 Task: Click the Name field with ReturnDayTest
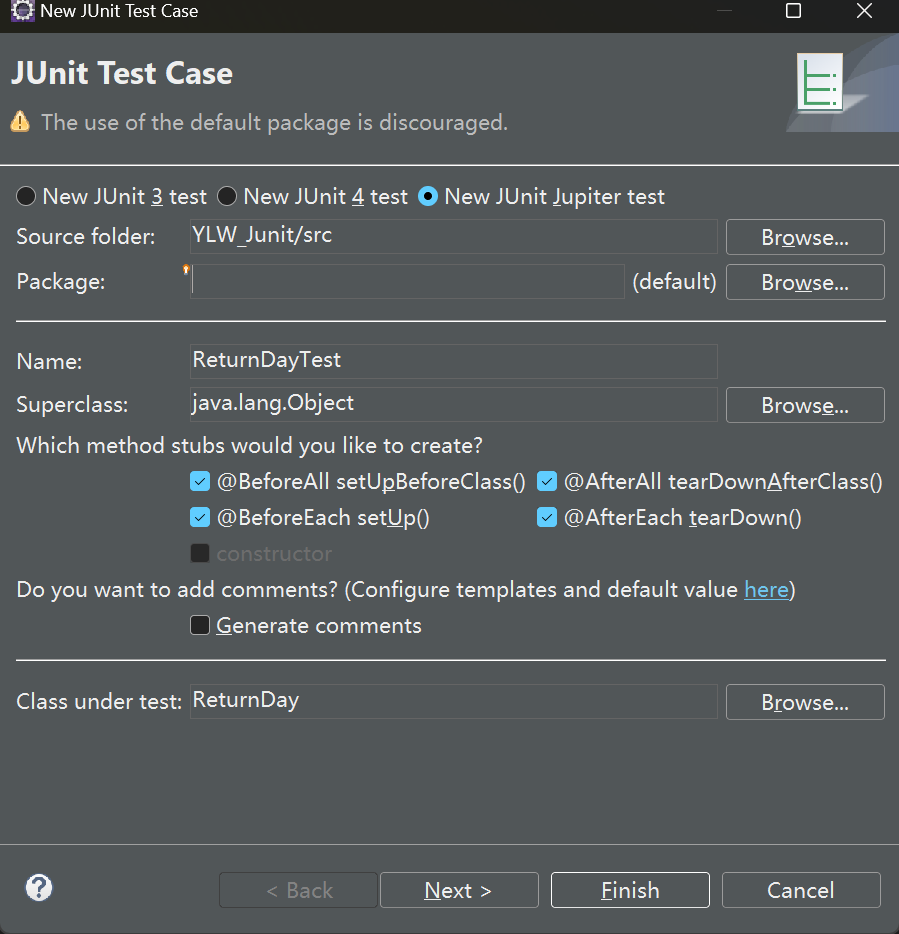coord(453,361)
